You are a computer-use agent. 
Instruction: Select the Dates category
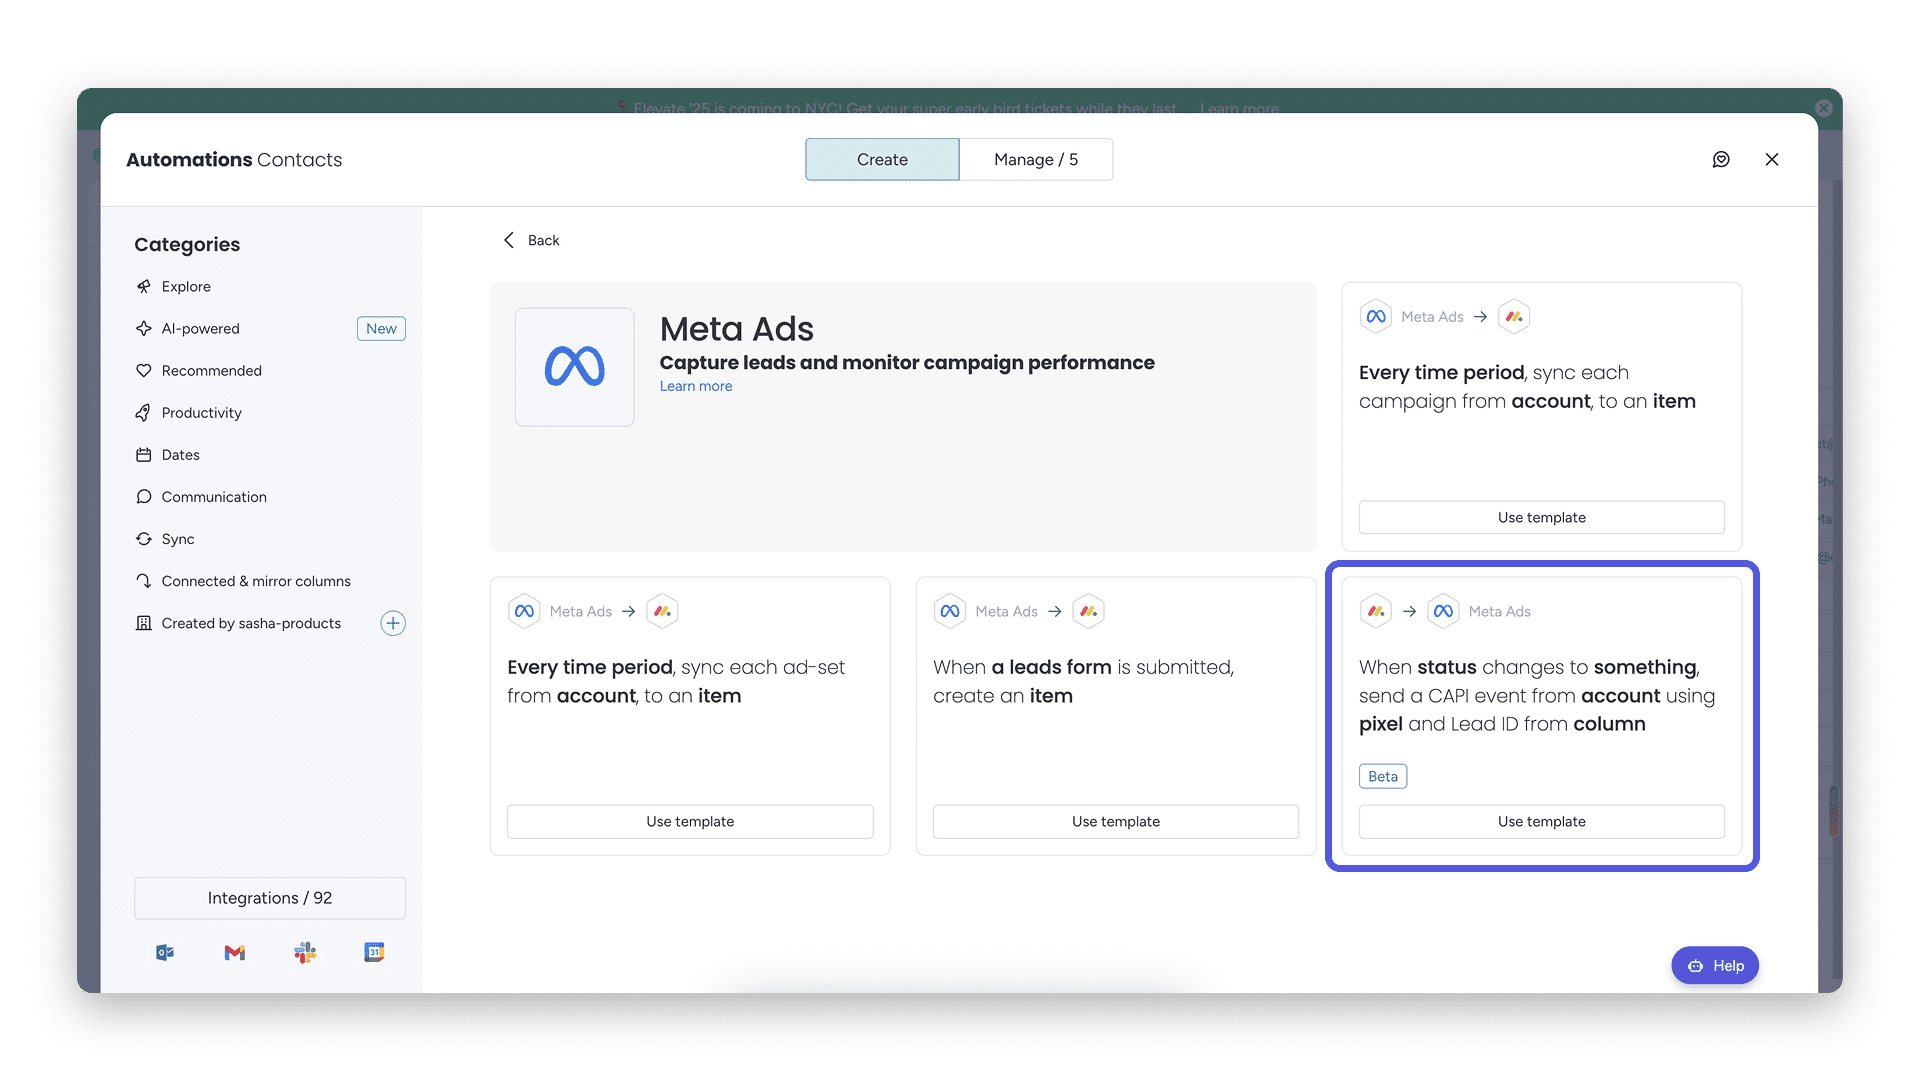(180, 455)
